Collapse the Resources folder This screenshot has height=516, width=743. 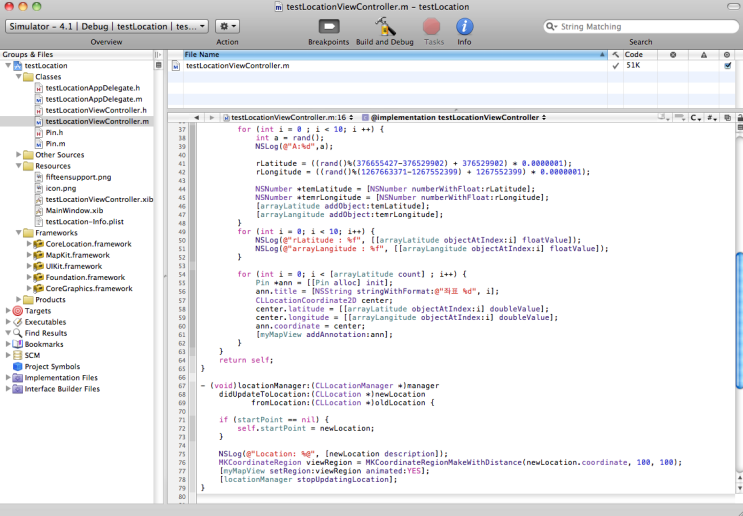tap(18, 166)
